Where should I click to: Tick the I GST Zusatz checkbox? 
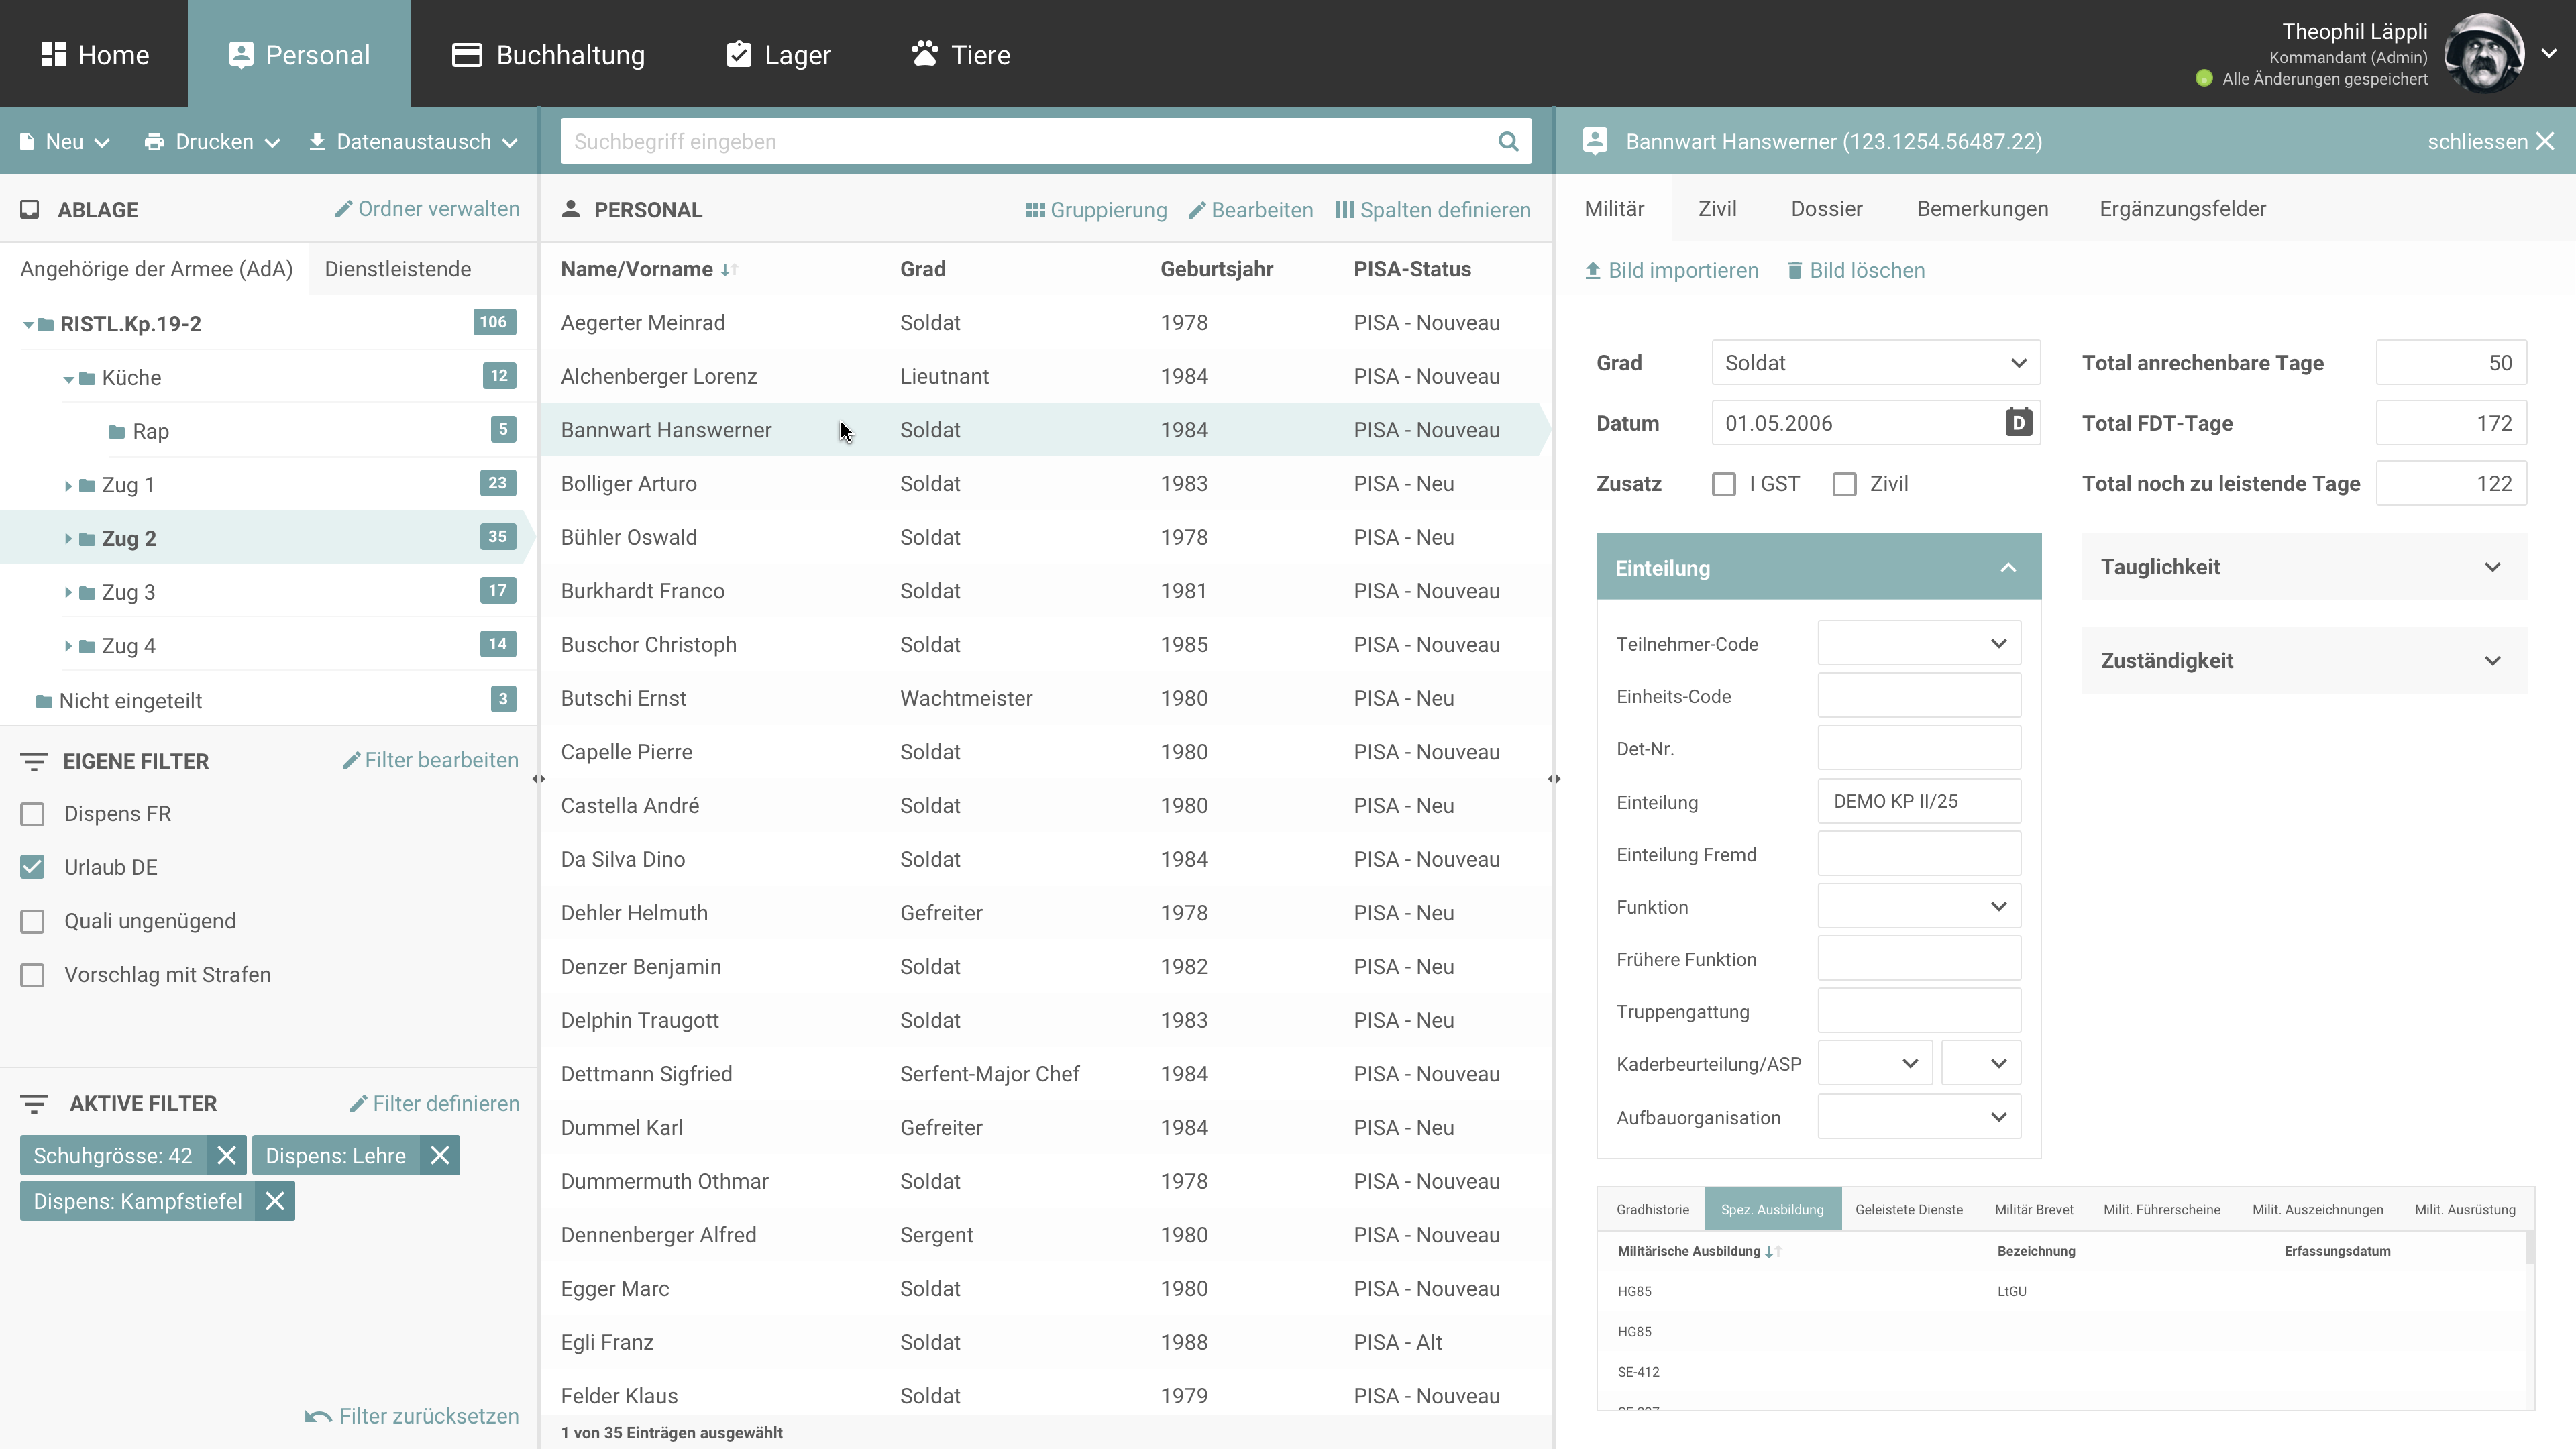1724,484
